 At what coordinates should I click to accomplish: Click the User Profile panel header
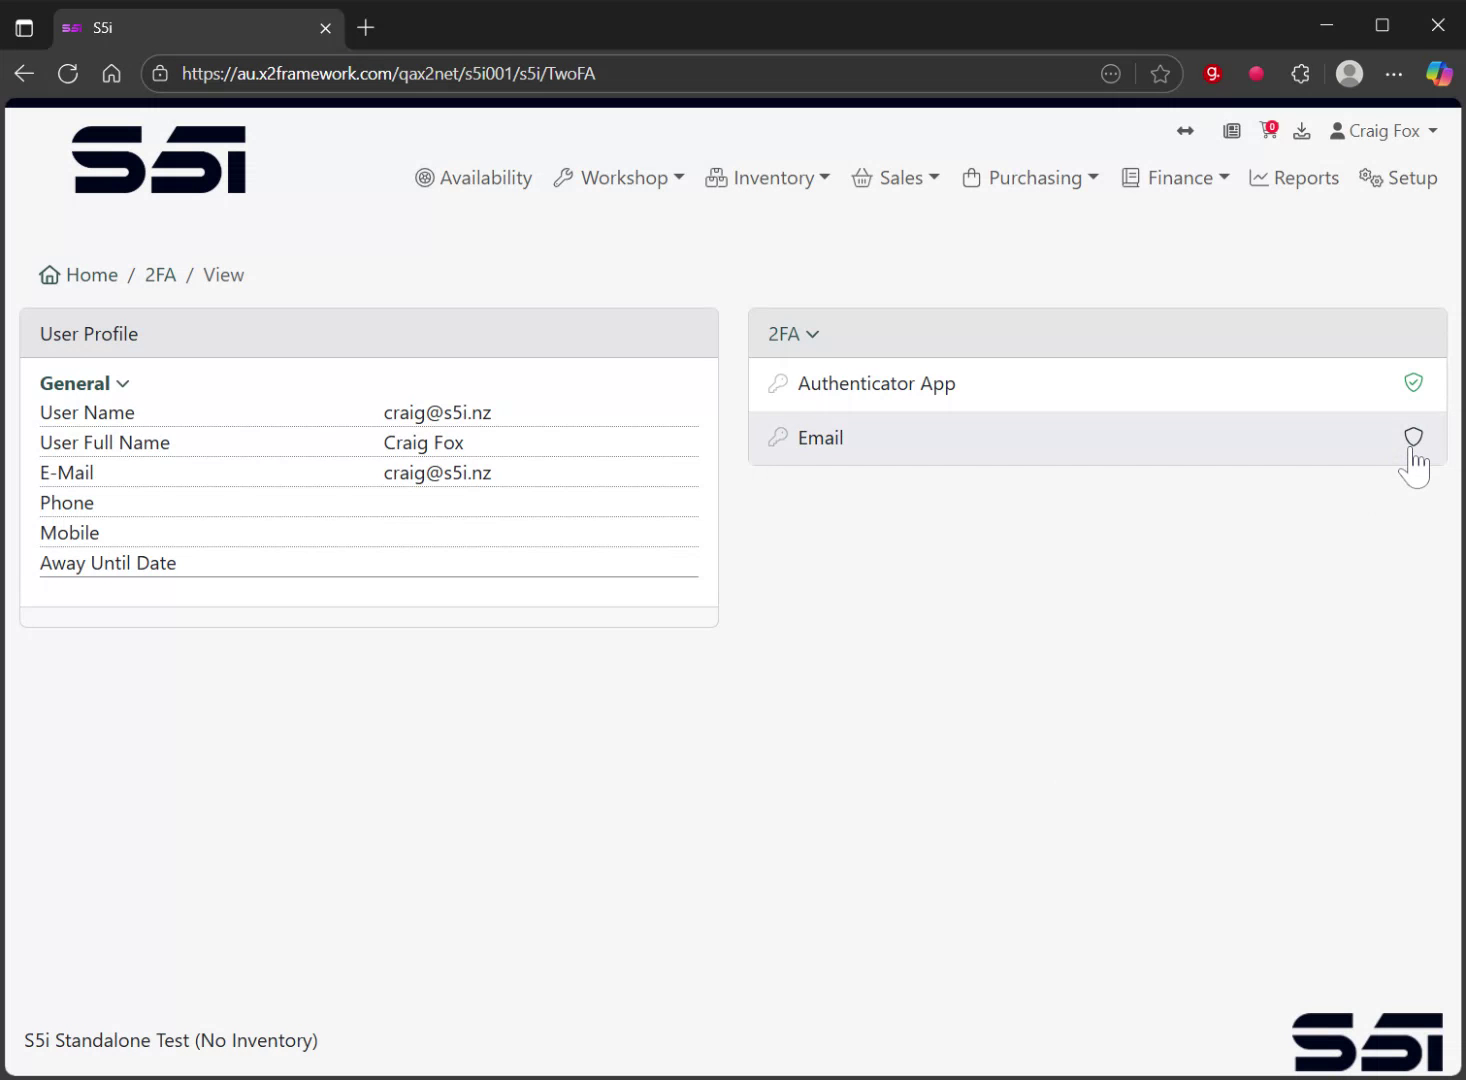point(369,334)
